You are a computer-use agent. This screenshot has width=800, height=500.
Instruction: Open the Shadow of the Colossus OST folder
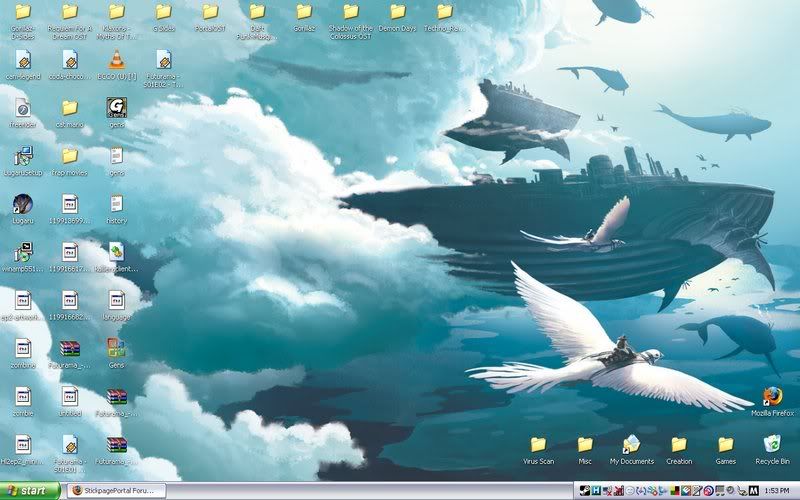[x=351, y=12]
